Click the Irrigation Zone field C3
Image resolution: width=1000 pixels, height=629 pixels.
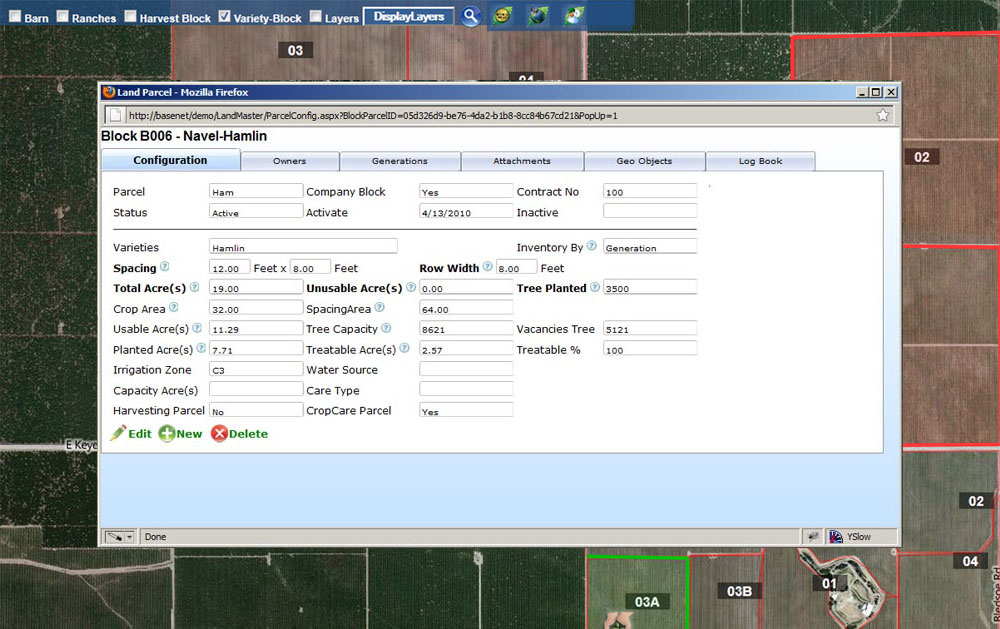coord(256,369)
